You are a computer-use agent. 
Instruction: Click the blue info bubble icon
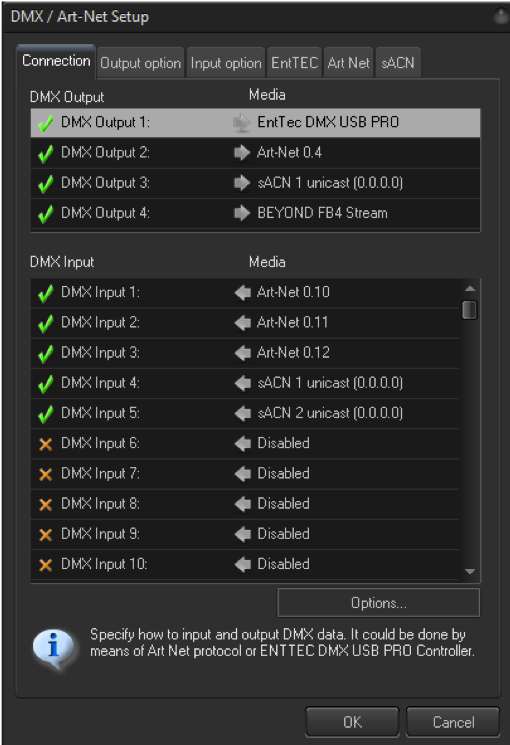pos(53,648)
